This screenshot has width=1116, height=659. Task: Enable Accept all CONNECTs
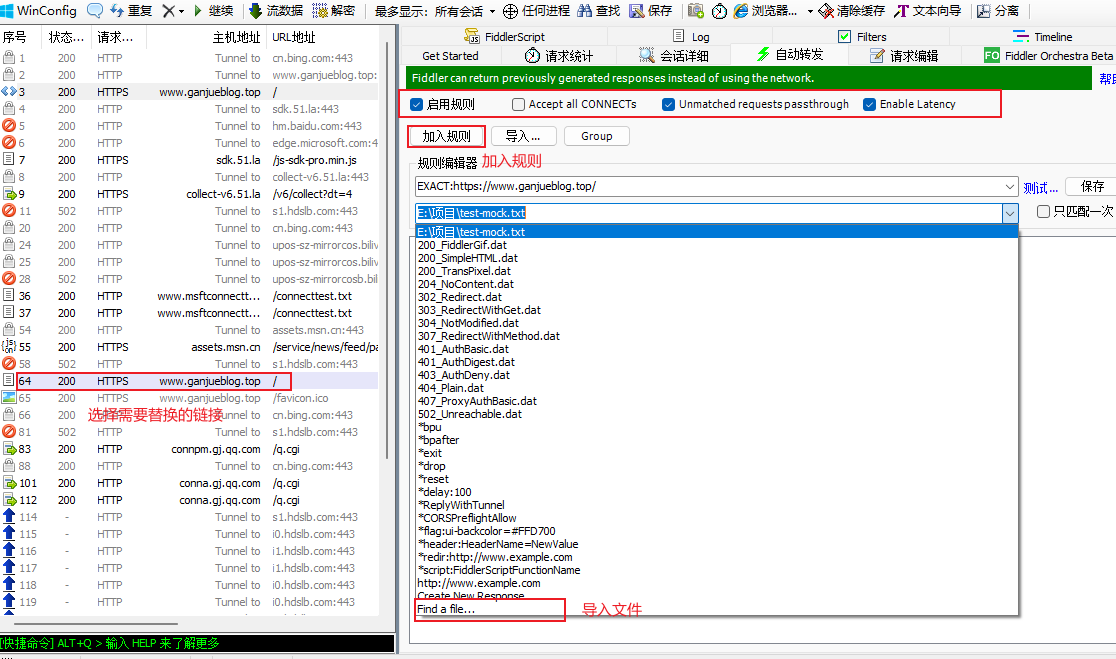click(518, 105)
